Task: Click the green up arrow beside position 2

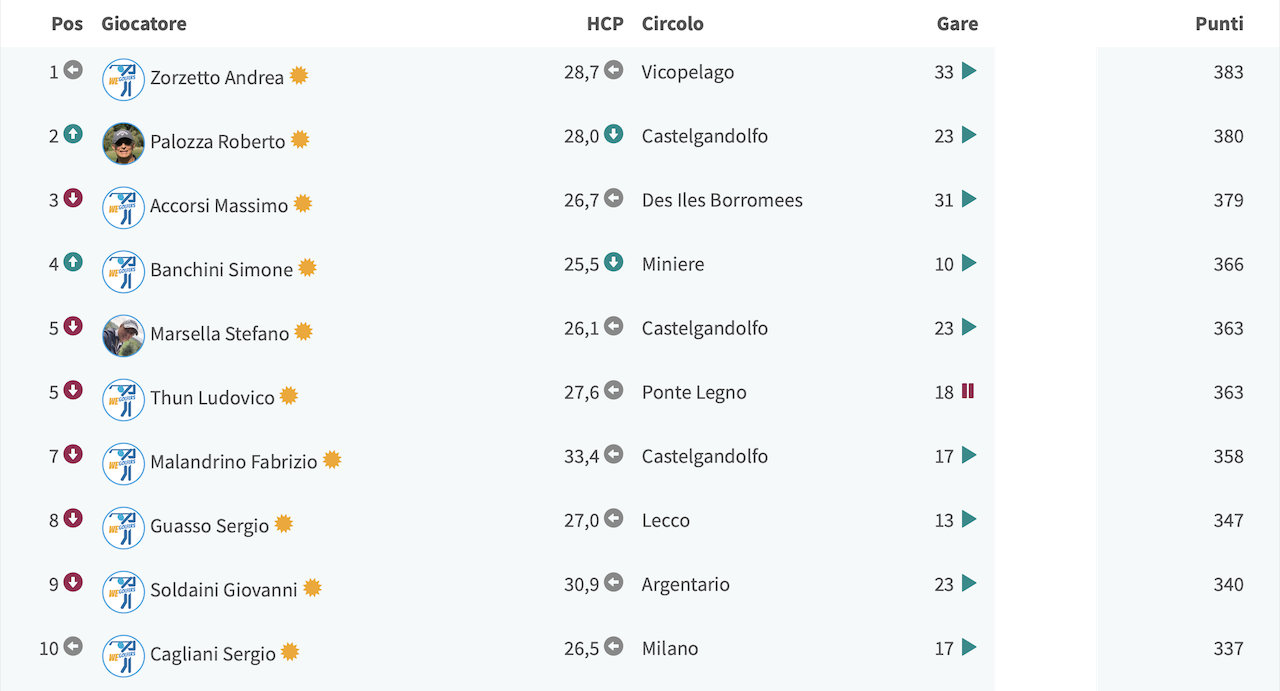Action: click(x=73, y=134)
